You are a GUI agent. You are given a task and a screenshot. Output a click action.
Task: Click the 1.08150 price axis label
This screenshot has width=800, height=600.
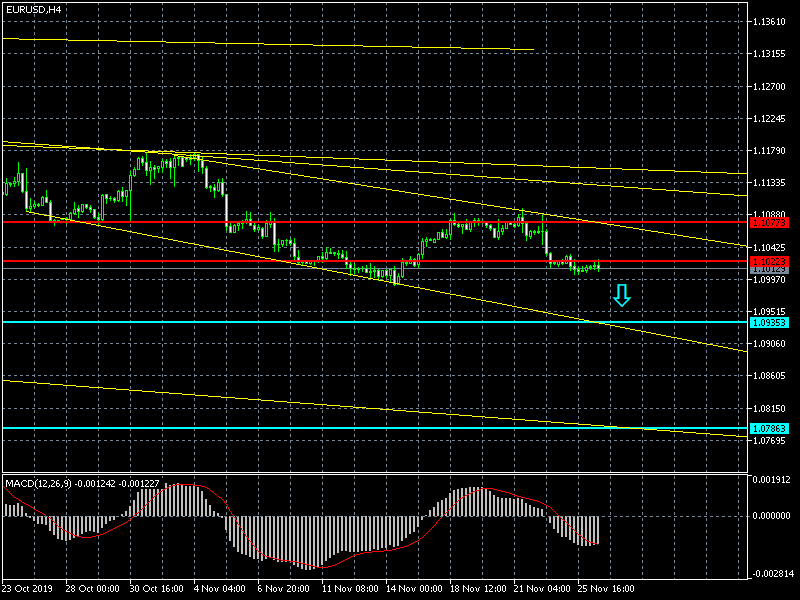tap(769, 409)
